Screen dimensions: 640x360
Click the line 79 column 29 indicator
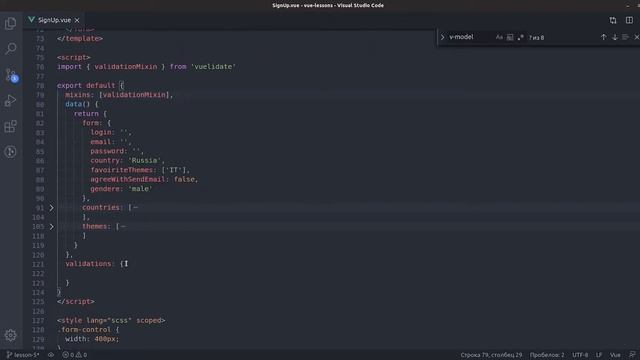(491, 355)
